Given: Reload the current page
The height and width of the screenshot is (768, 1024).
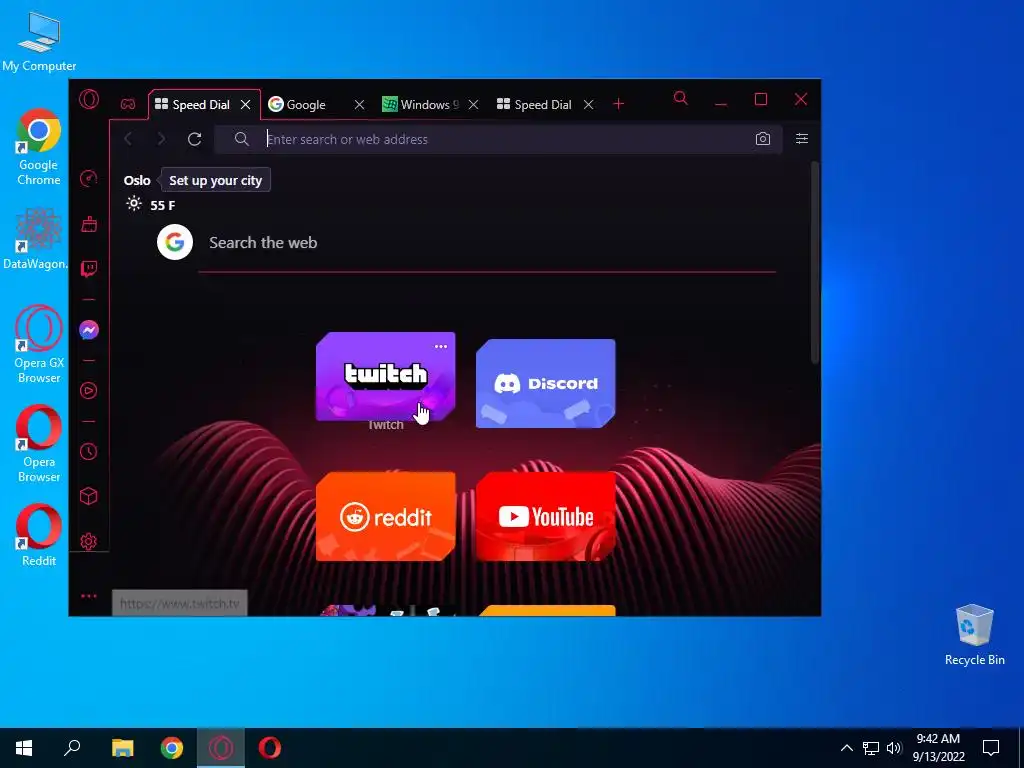Looking at the screenshot, I should point(195,139).
